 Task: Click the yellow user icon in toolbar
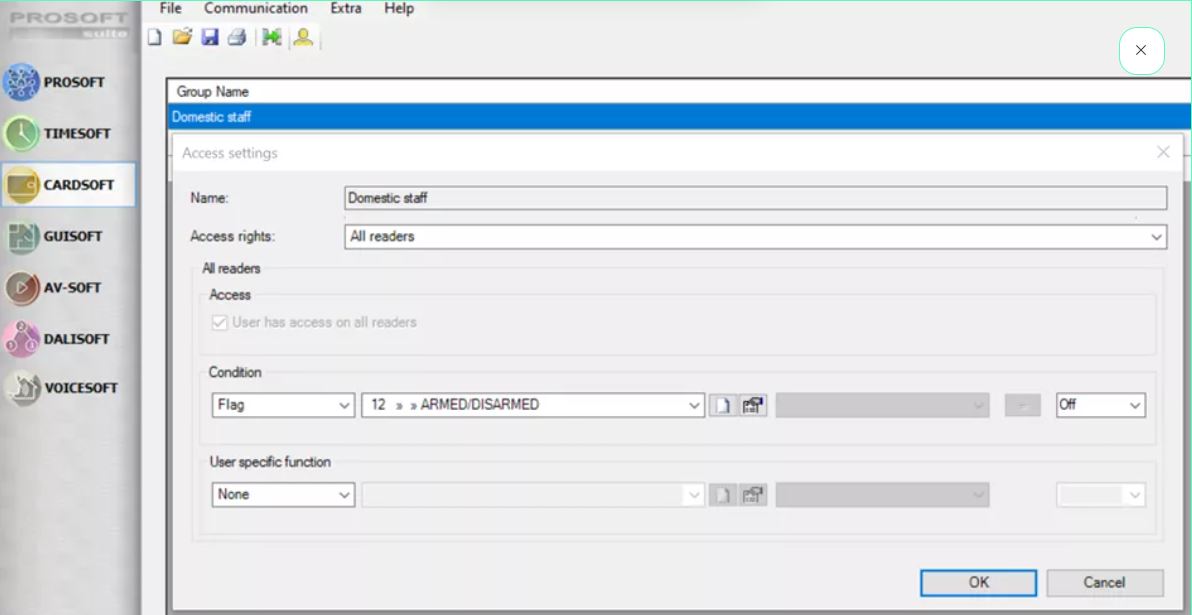(303, 38)
